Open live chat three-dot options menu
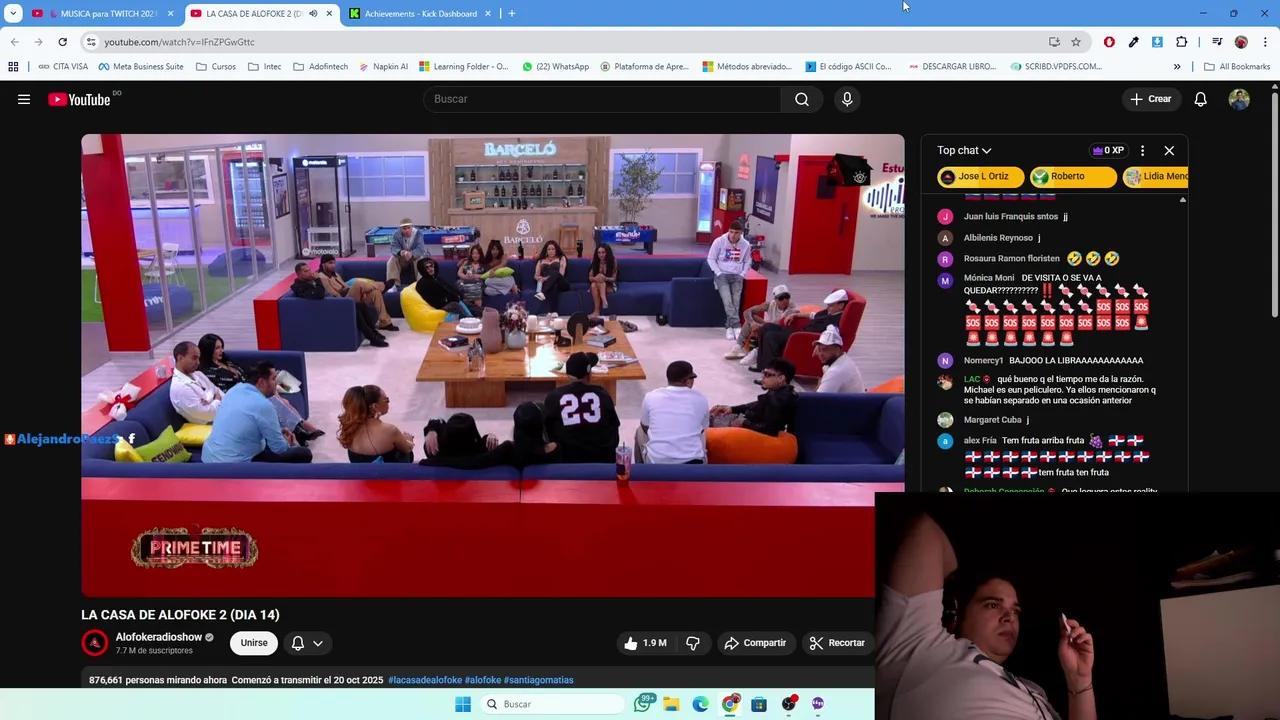1280x720 pixels. coord(1142,151)
